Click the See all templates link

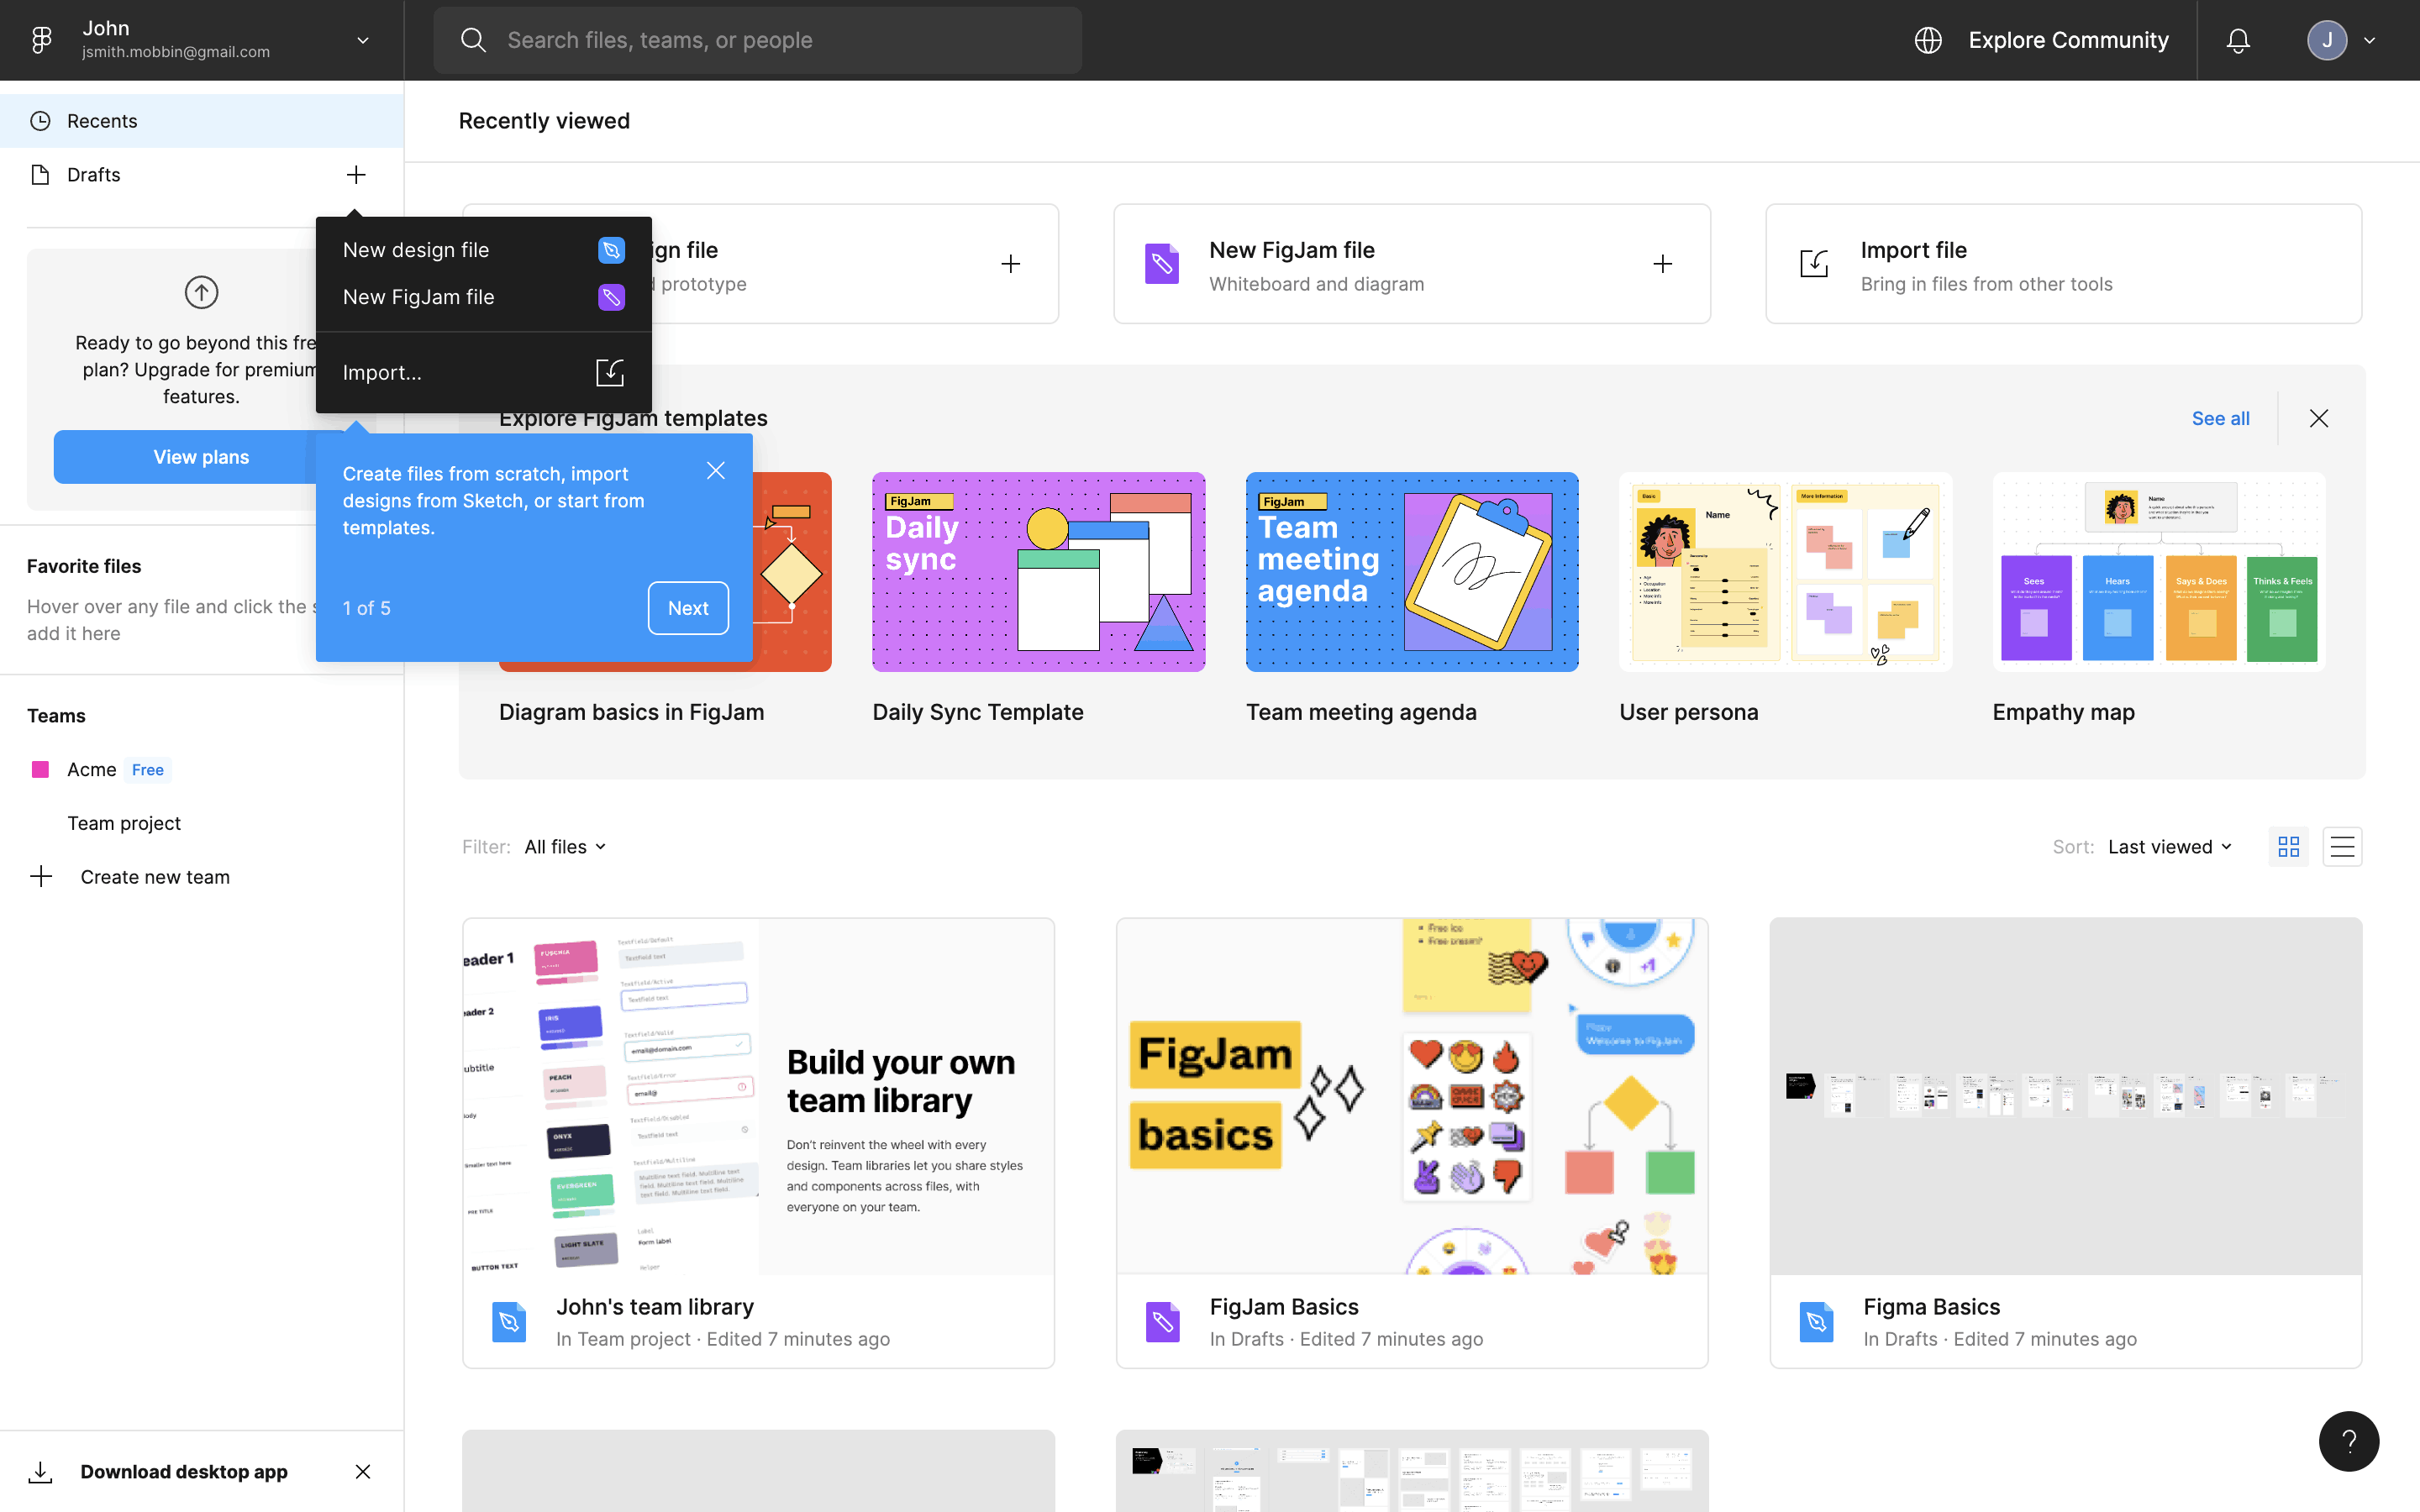[x=2220, y=418]
